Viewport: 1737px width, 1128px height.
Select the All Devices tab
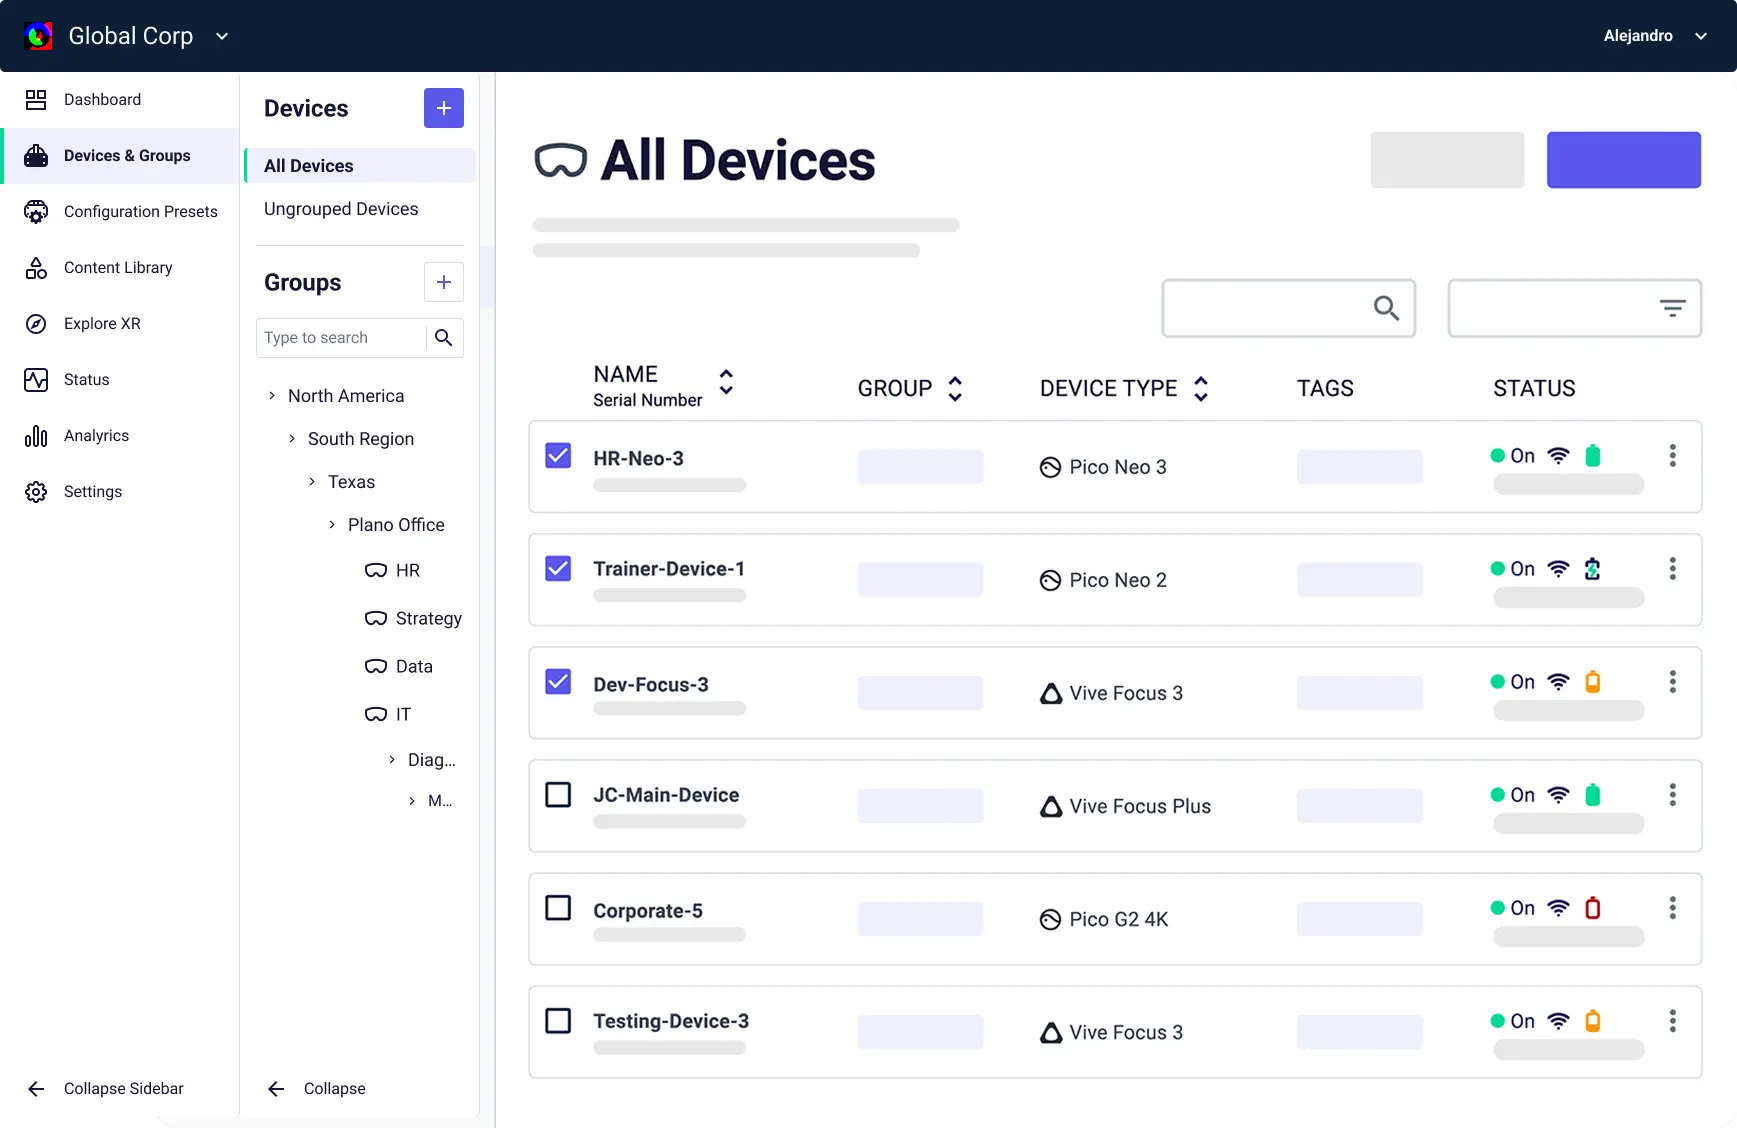pyautogui.click(x=308, y=165)
